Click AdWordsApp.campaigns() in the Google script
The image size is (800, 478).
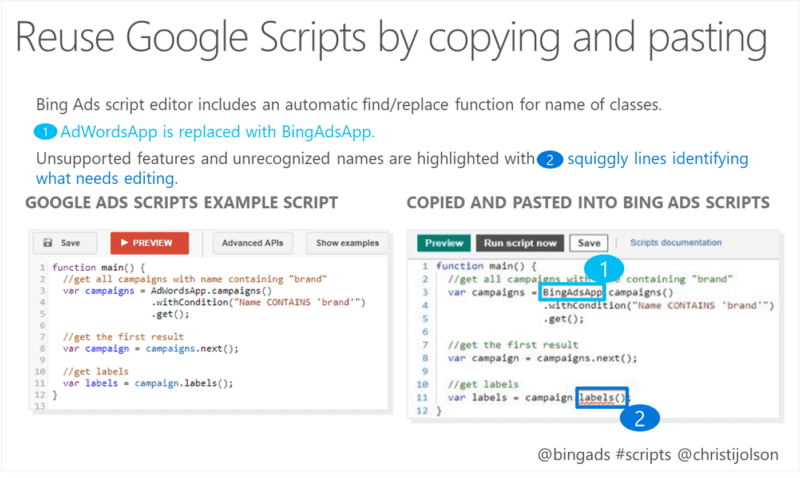pyautogui.click(x=211, y=291)
